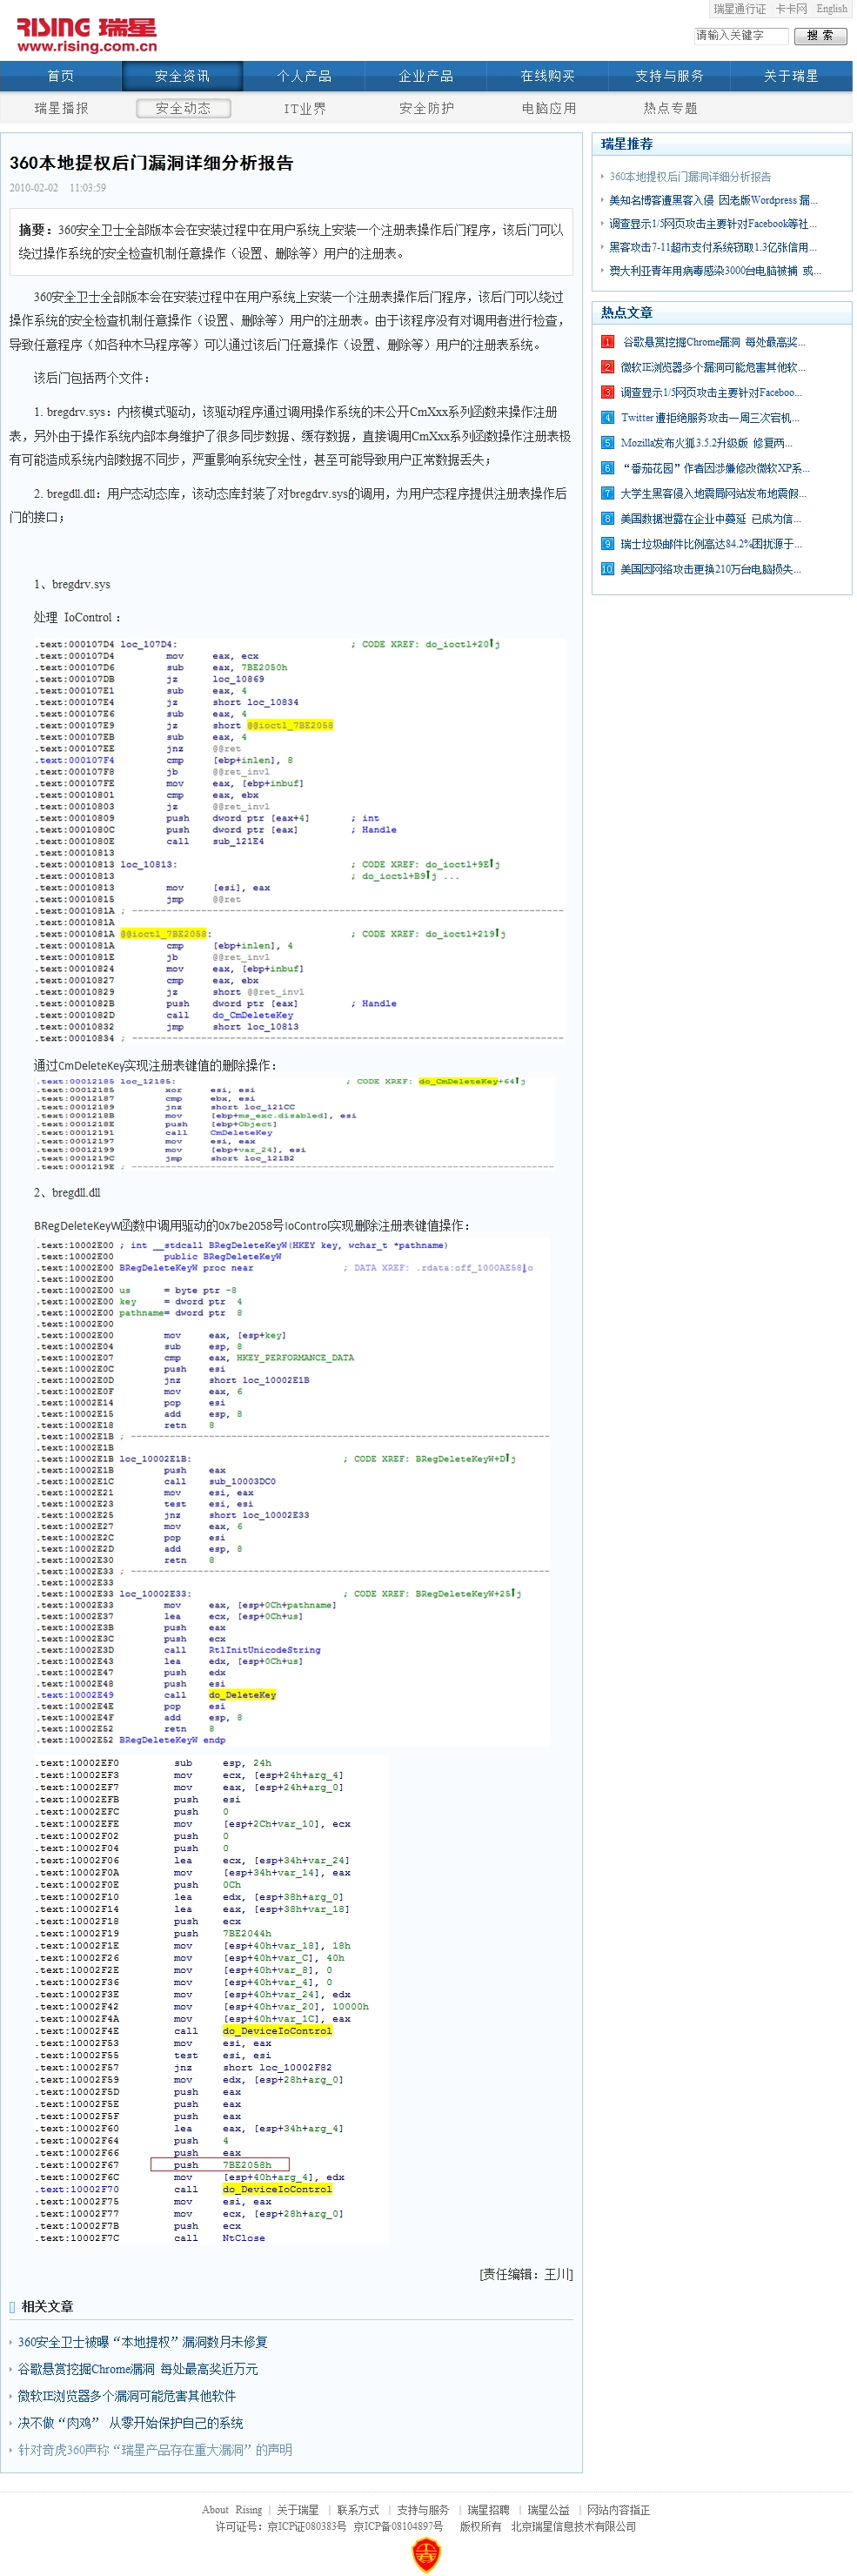Click the number 2 rank badge in 热点文章

[607, 367]
